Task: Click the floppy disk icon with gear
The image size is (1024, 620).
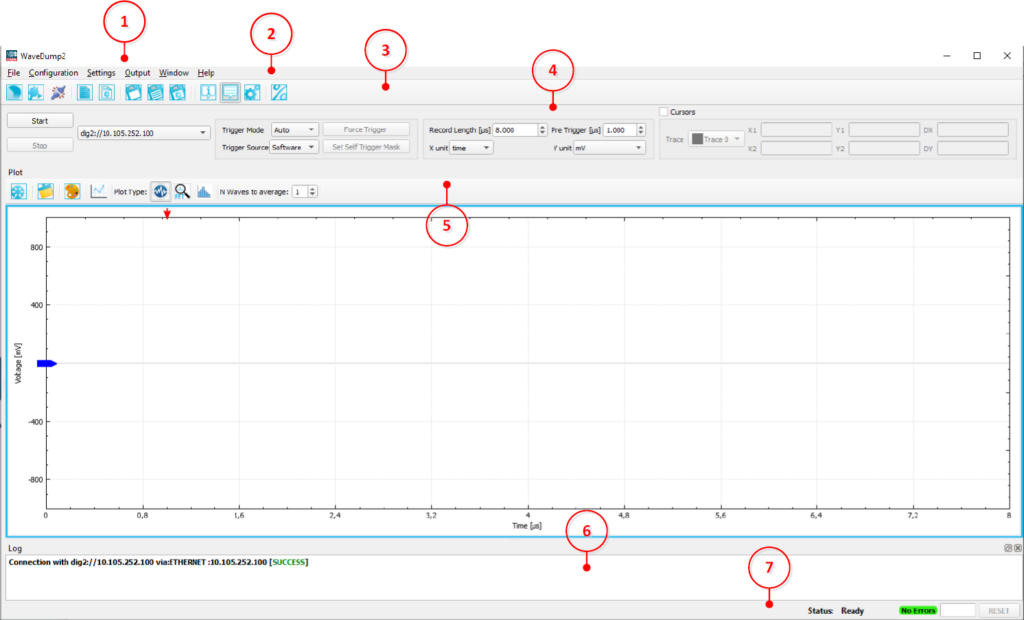Action: tap(178, 93)
